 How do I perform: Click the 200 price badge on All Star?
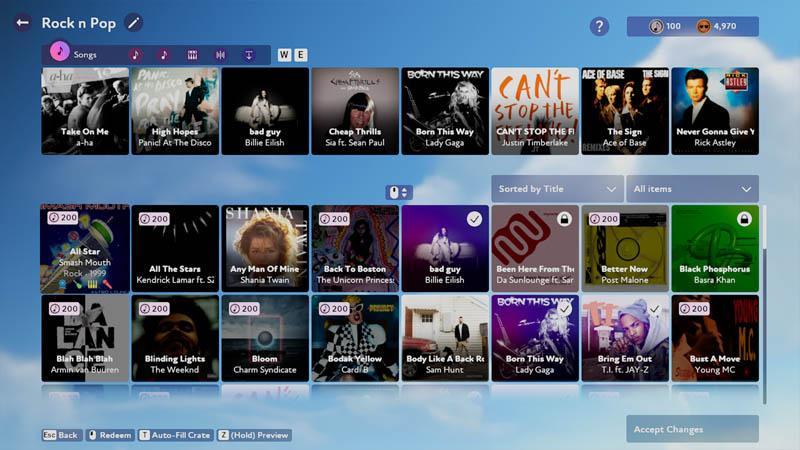point(63,218)
